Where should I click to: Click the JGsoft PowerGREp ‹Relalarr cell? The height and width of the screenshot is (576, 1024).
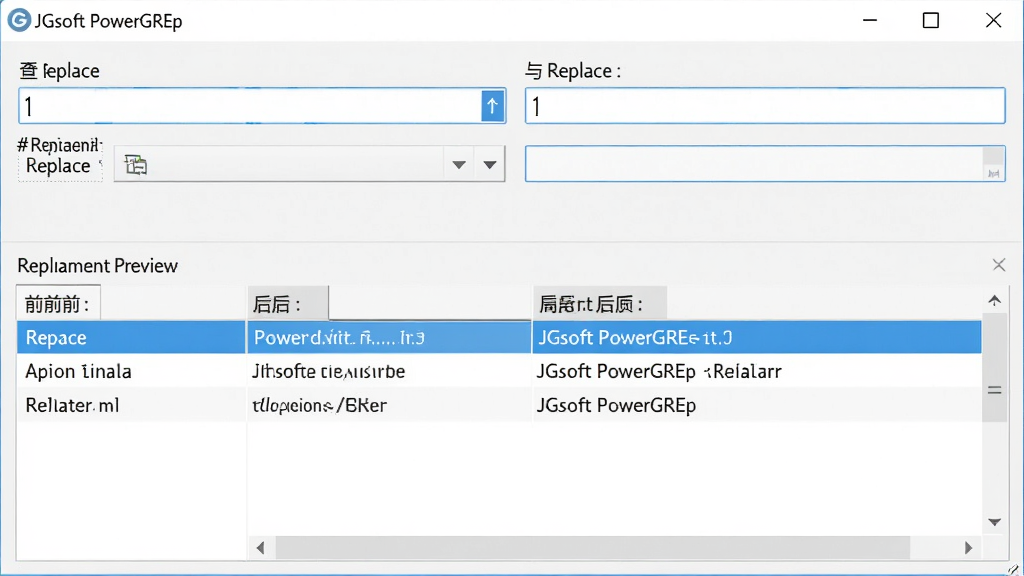757,371
